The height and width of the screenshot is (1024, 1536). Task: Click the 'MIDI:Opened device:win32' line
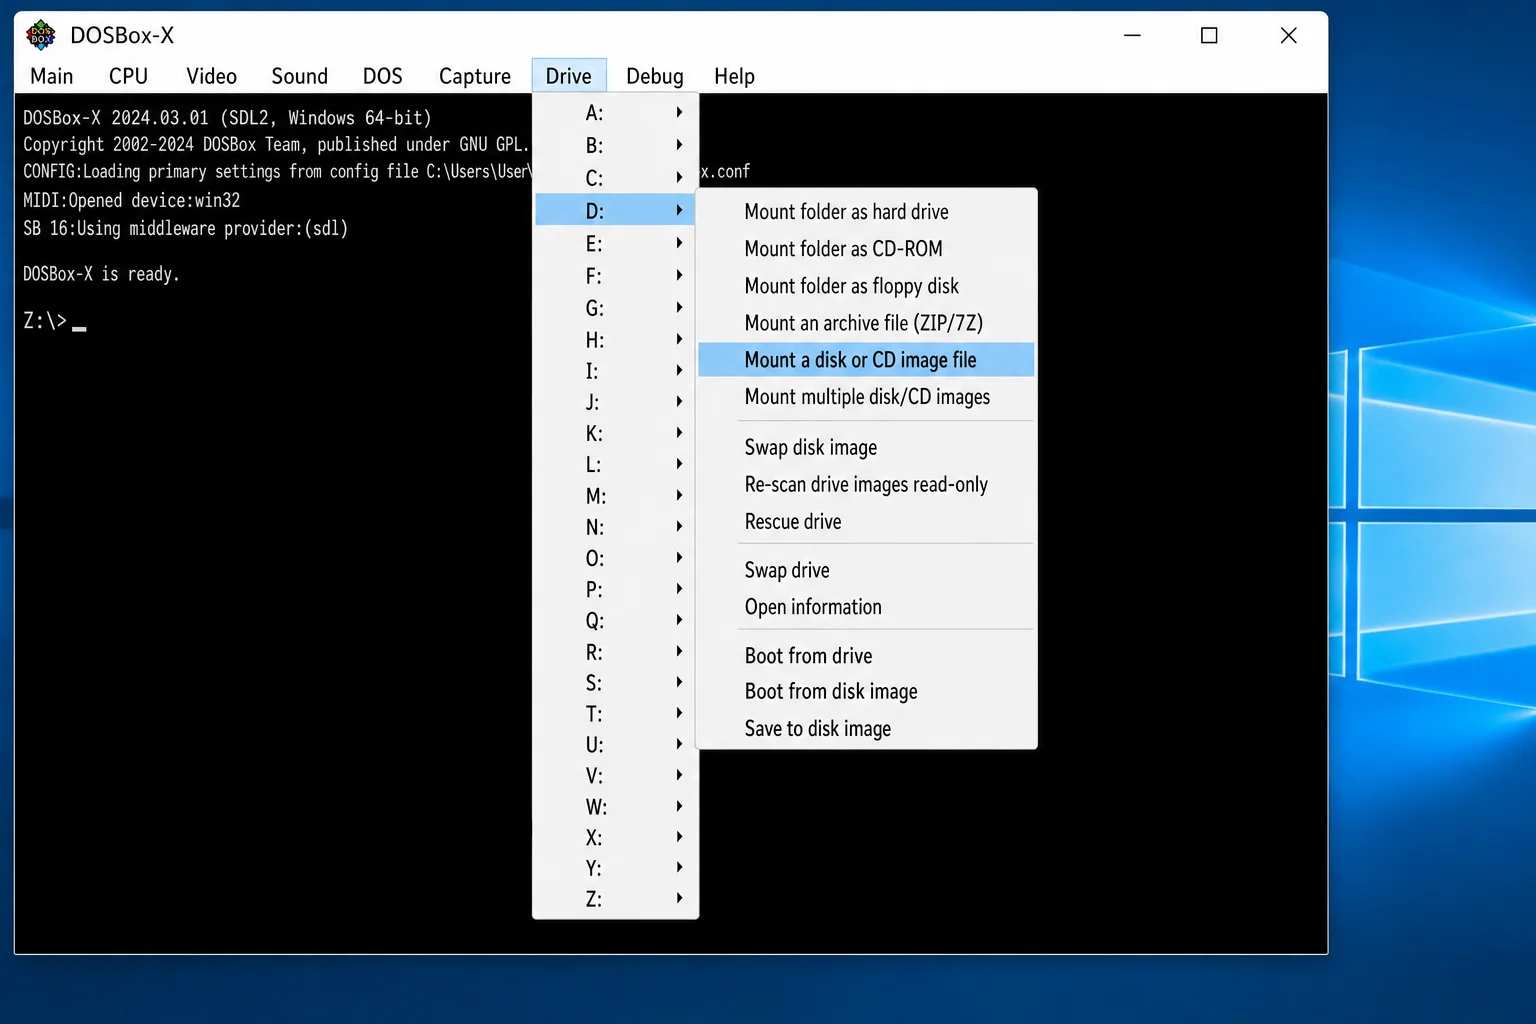[x=131, y=200]
